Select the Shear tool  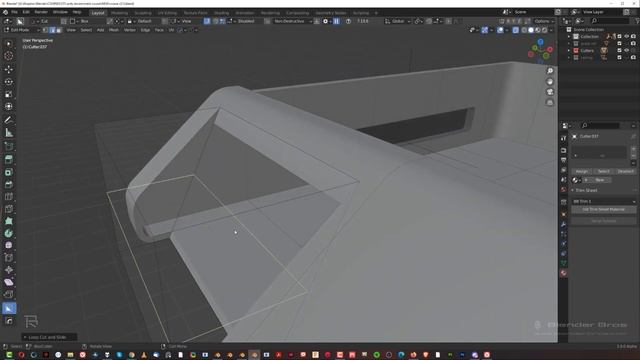click(9, 282)
